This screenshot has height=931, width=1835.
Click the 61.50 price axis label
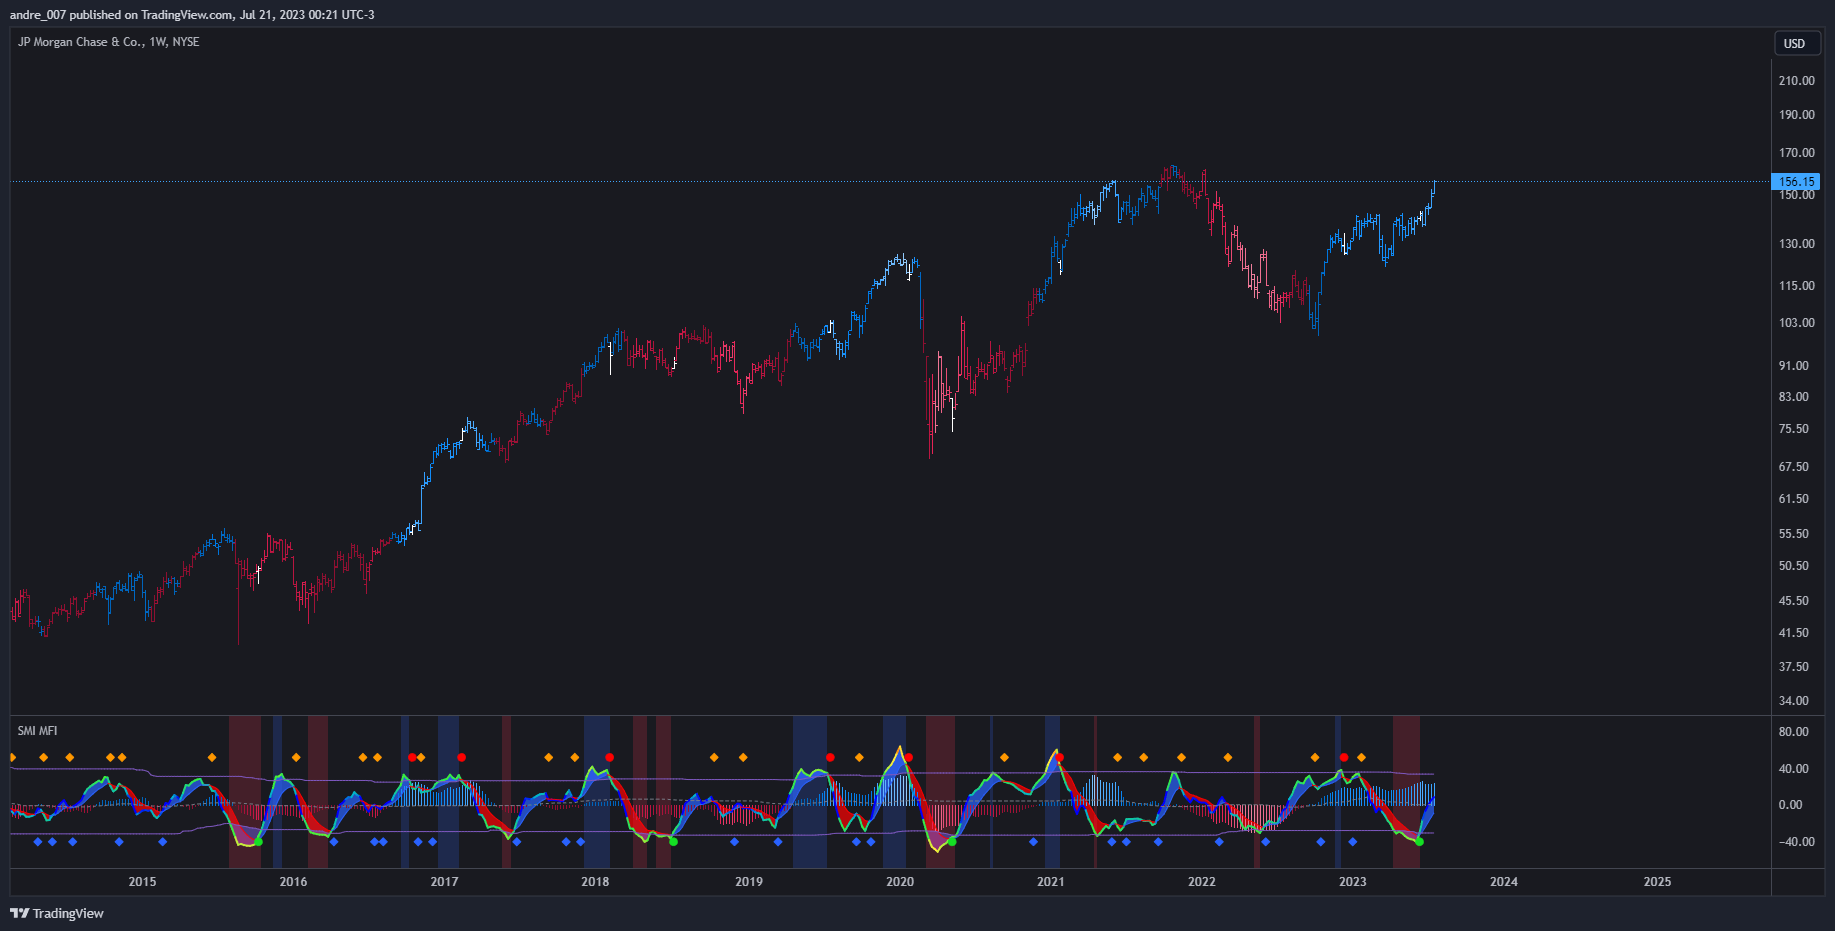click(x=1794, y=499)
